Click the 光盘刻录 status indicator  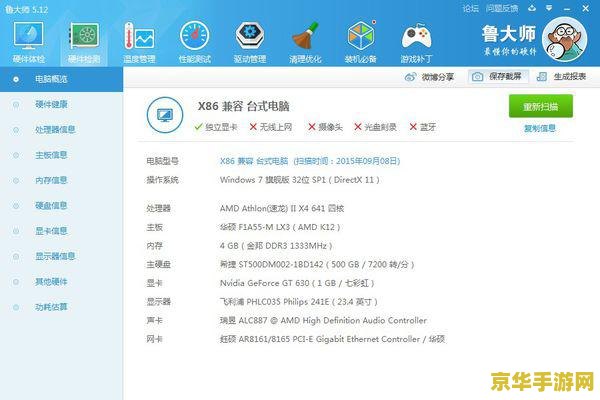(x=375, y=127)
